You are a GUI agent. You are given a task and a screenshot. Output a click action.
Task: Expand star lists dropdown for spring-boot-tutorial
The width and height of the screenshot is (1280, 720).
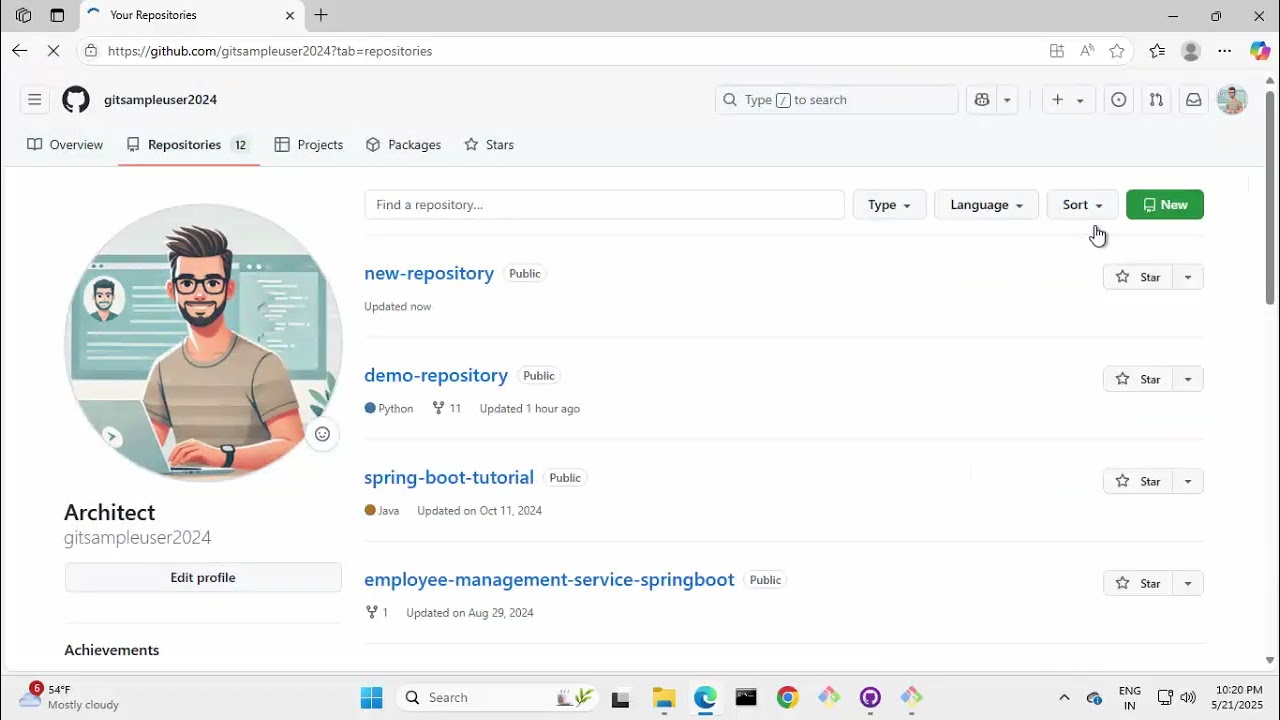click(x=1188, y=481)
